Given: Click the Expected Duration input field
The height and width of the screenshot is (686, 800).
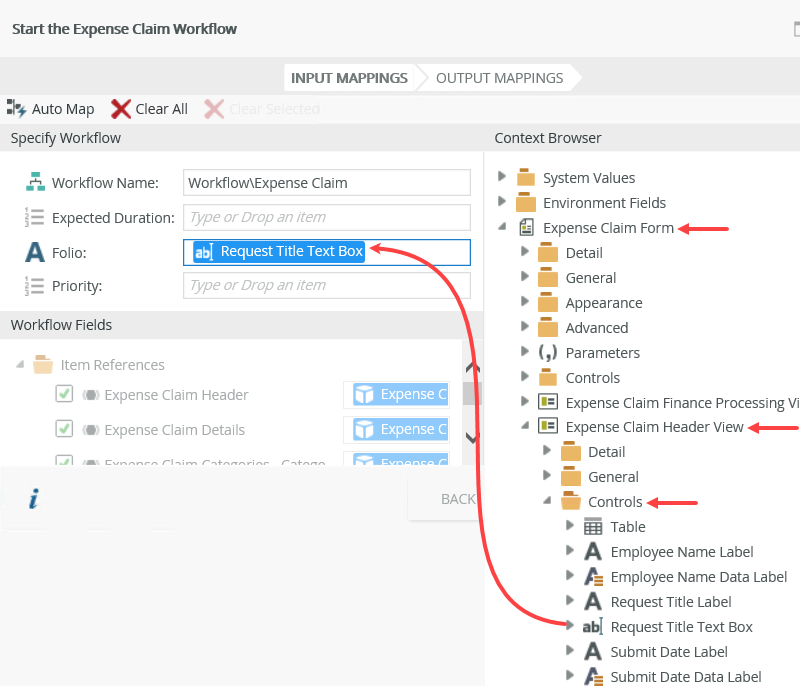Looking at the screenshot, I should coord(327,217).
